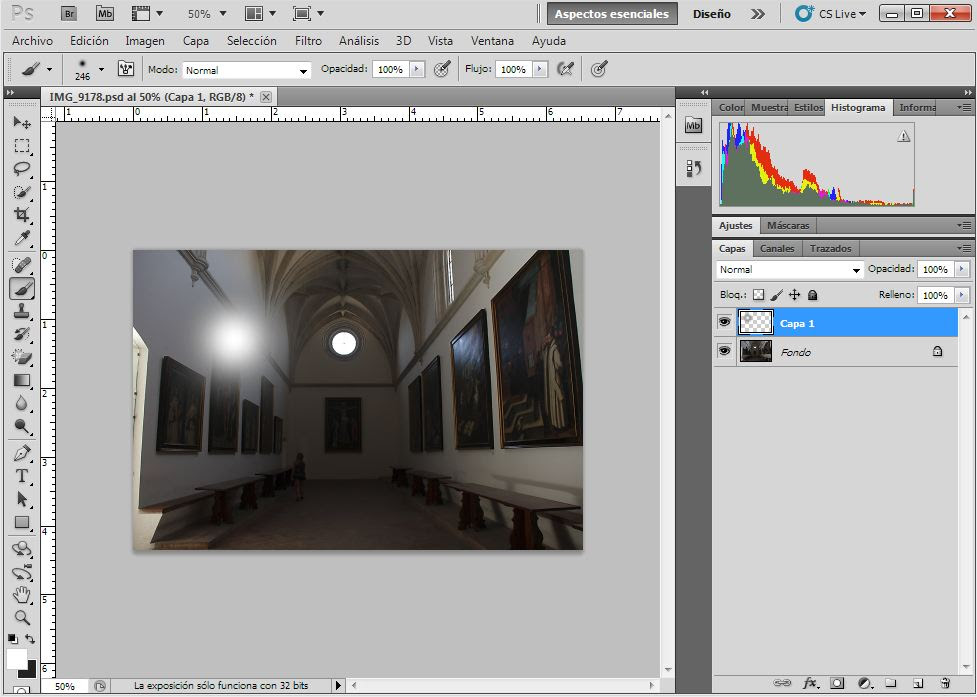Open layer styles fx icon

(x=810, y=683)
